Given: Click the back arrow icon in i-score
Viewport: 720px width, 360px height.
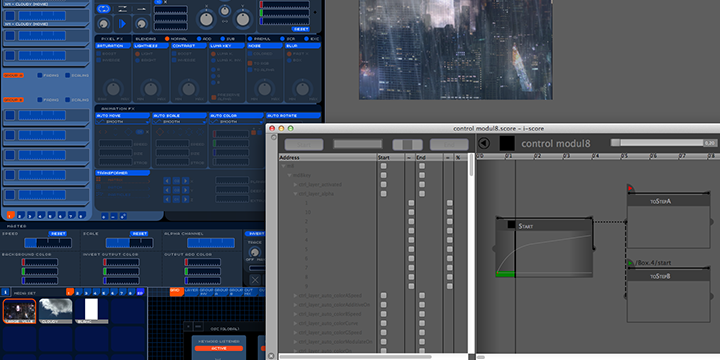Looking at the screenshot, I should point(484,143).
